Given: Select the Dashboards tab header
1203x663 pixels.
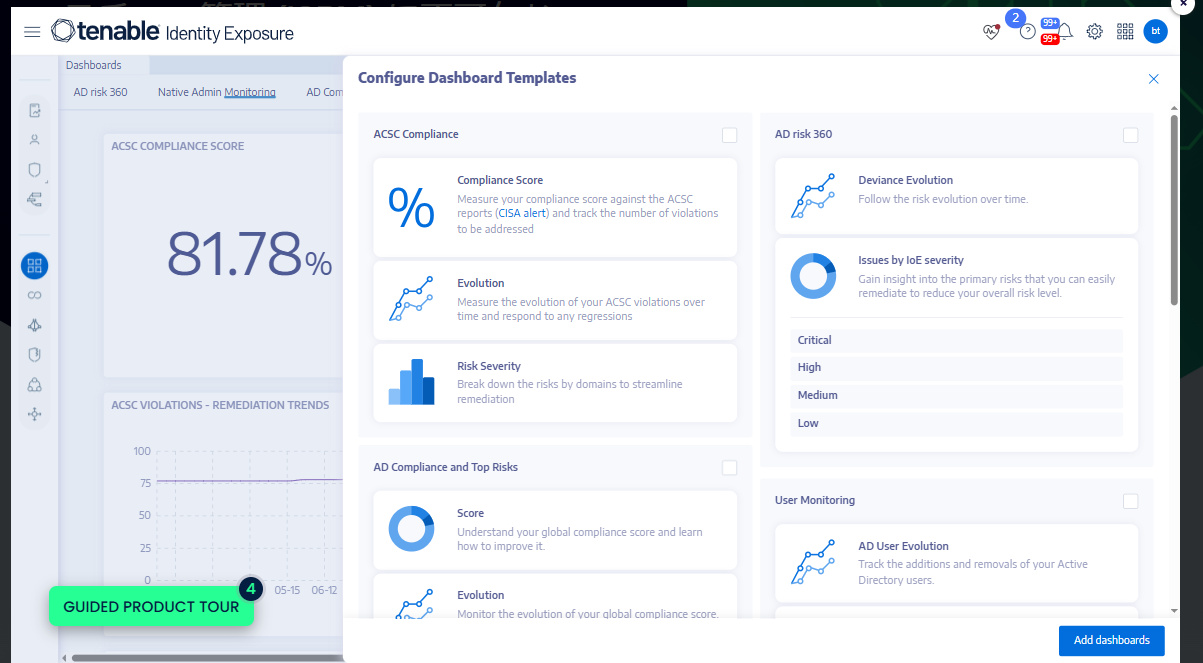Looking at the screenshot, I should [94, 65].
